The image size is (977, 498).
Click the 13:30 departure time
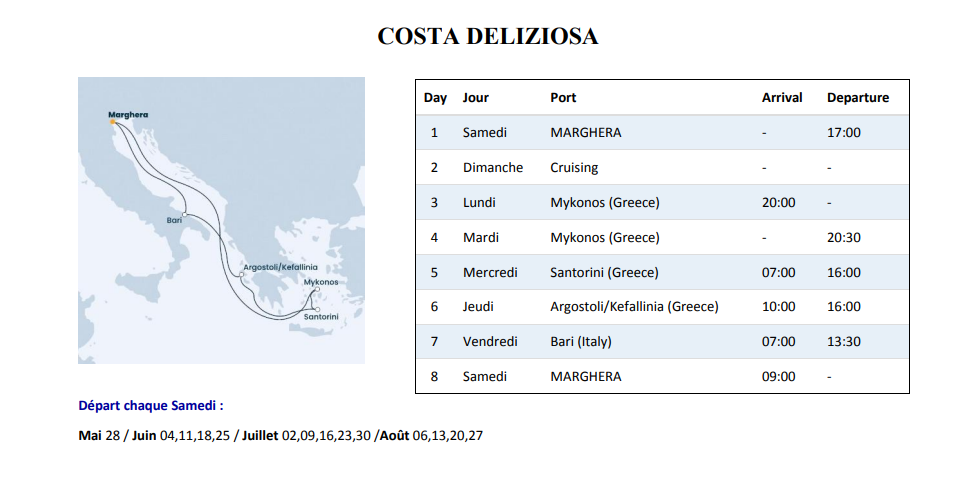point(844,342)
